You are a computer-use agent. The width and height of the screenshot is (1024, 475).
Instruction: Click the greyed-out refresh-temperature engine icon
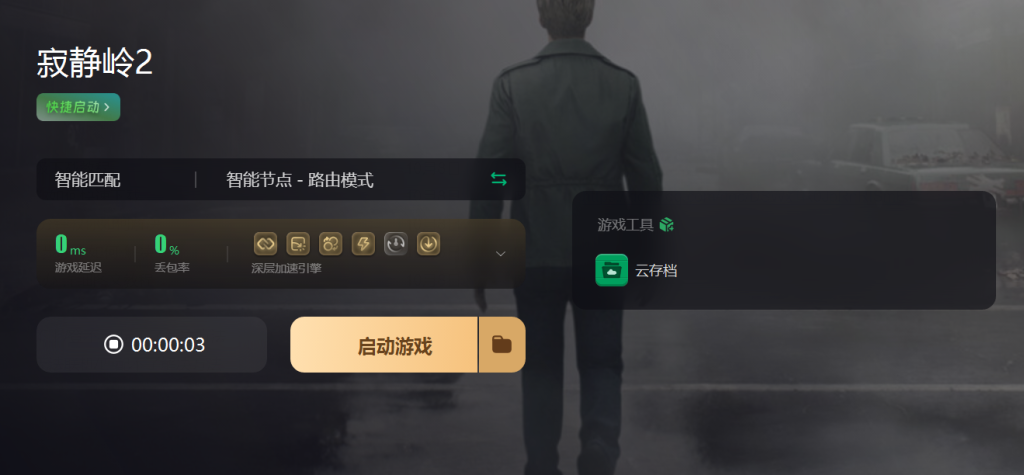pyautogui.click(x=396, y=244)
